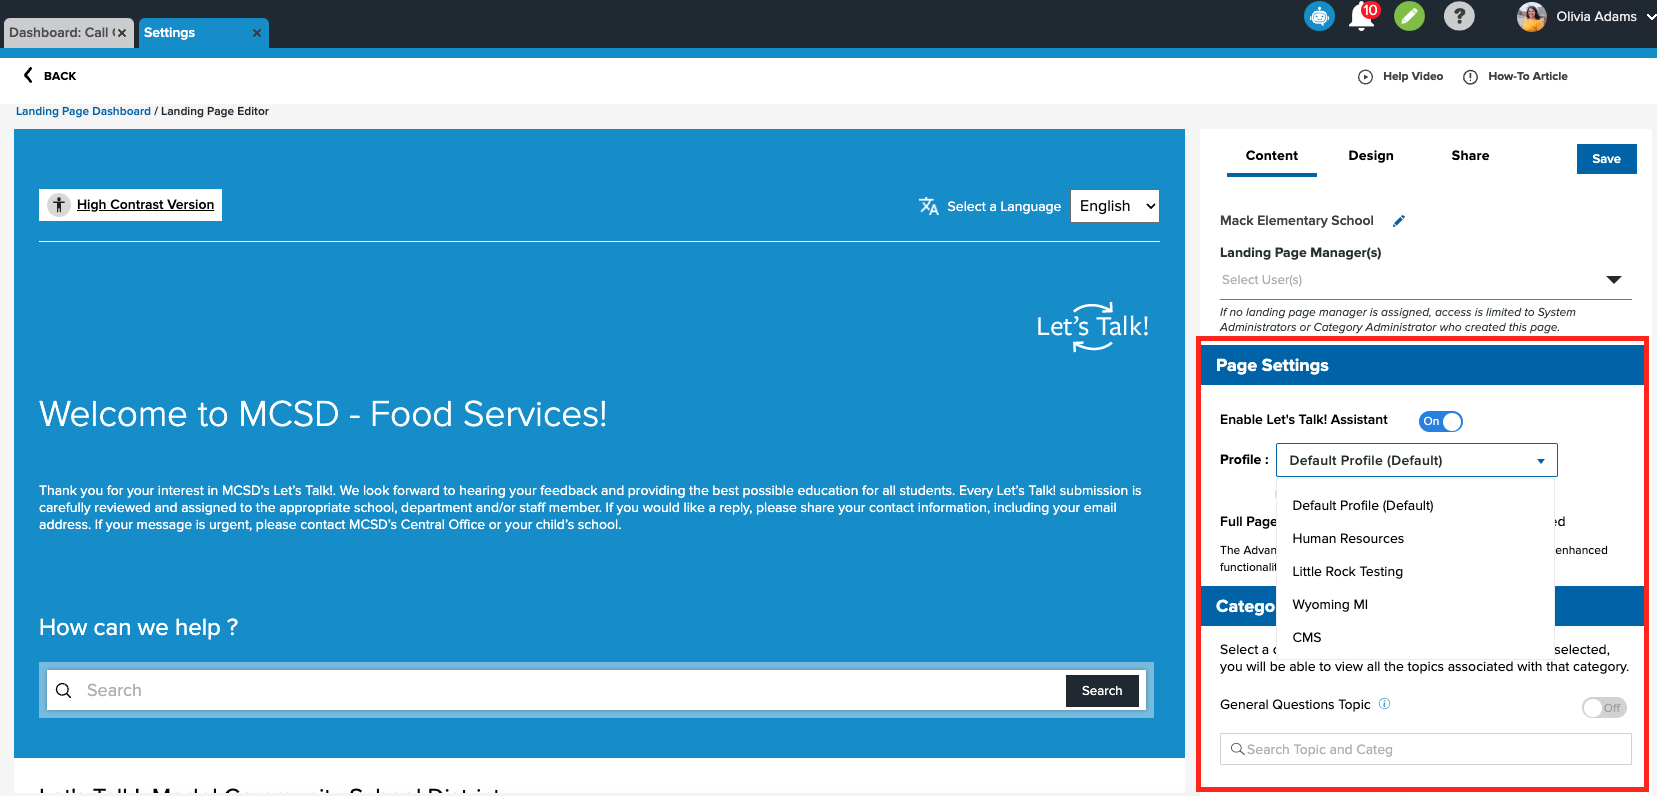Choose Human Resources from profile list
The height and width of the screenshot is (796, 1657).
1347,539
